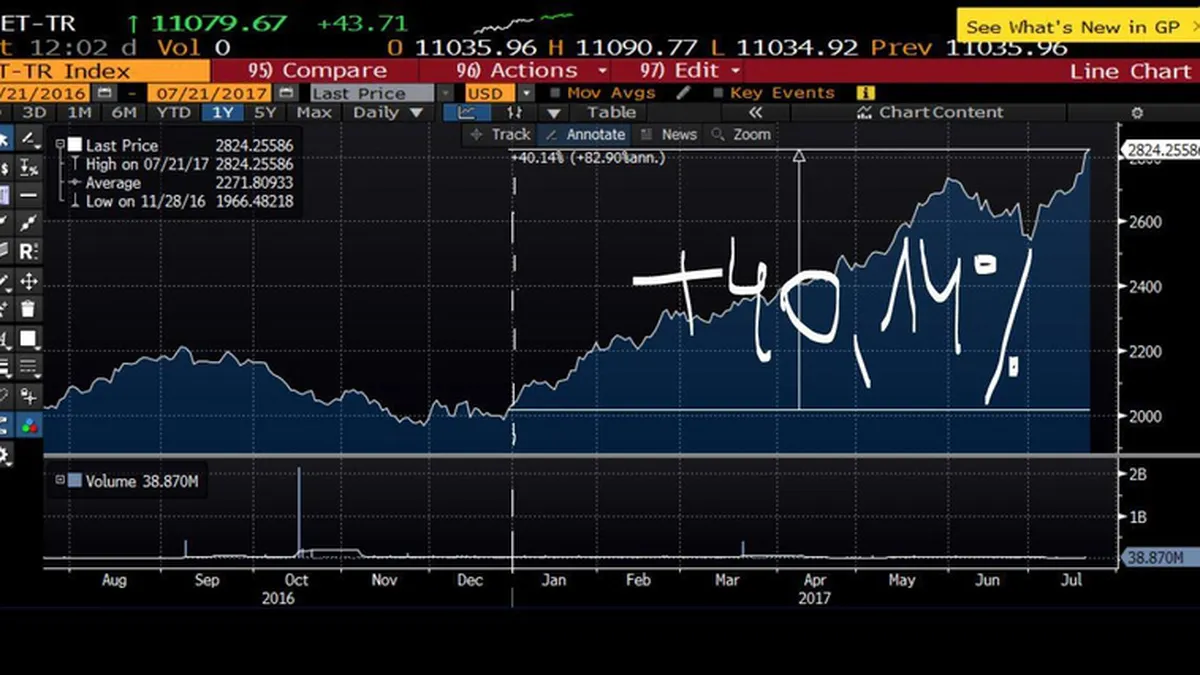
Task: Select the move arrows tool
Action: point(29,281)
